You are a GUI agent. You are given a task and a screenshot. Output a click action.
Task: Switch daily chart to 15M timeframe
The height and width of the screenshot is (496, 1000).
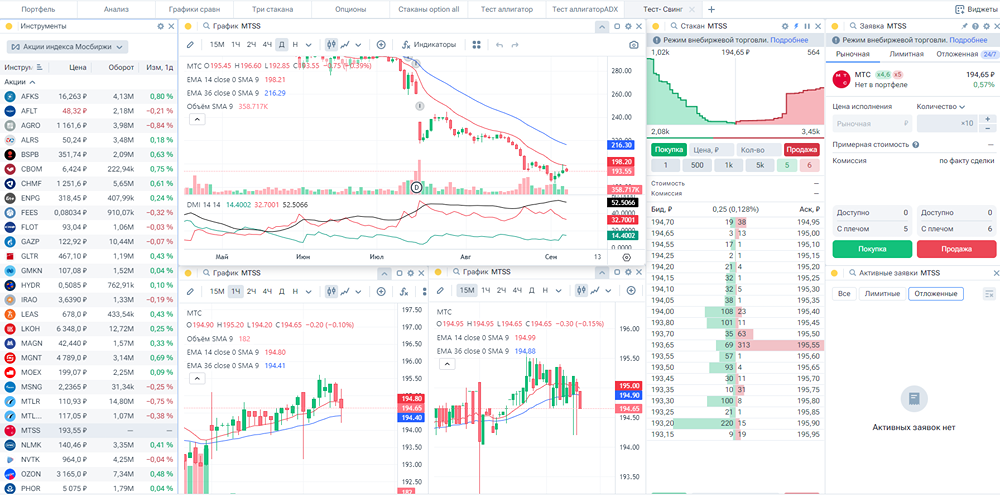coord(217,45)
